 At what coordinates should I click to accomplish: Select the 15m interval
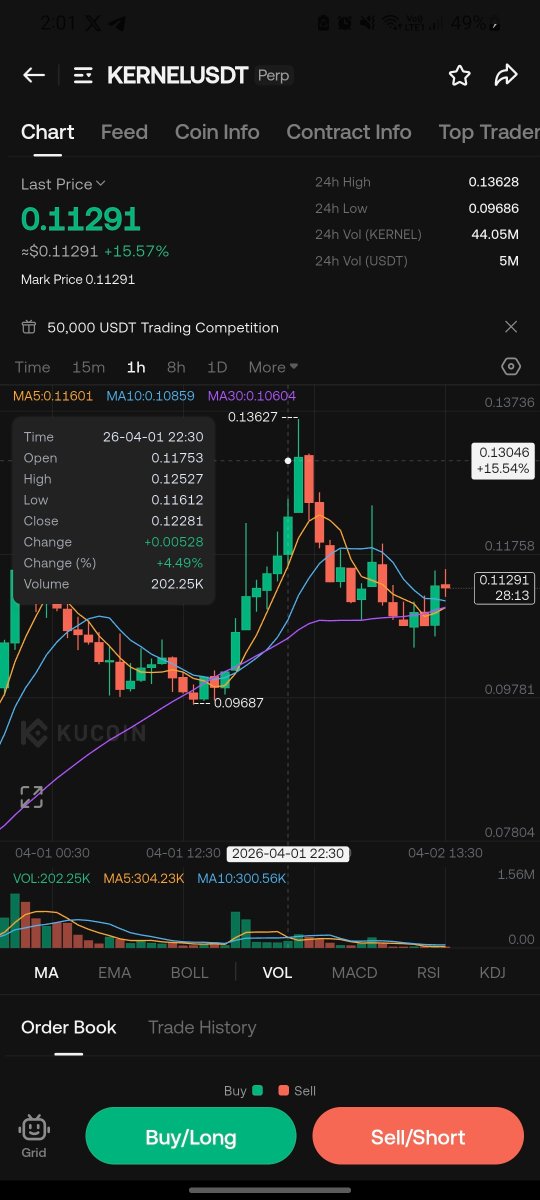click(x=89, y=367)
